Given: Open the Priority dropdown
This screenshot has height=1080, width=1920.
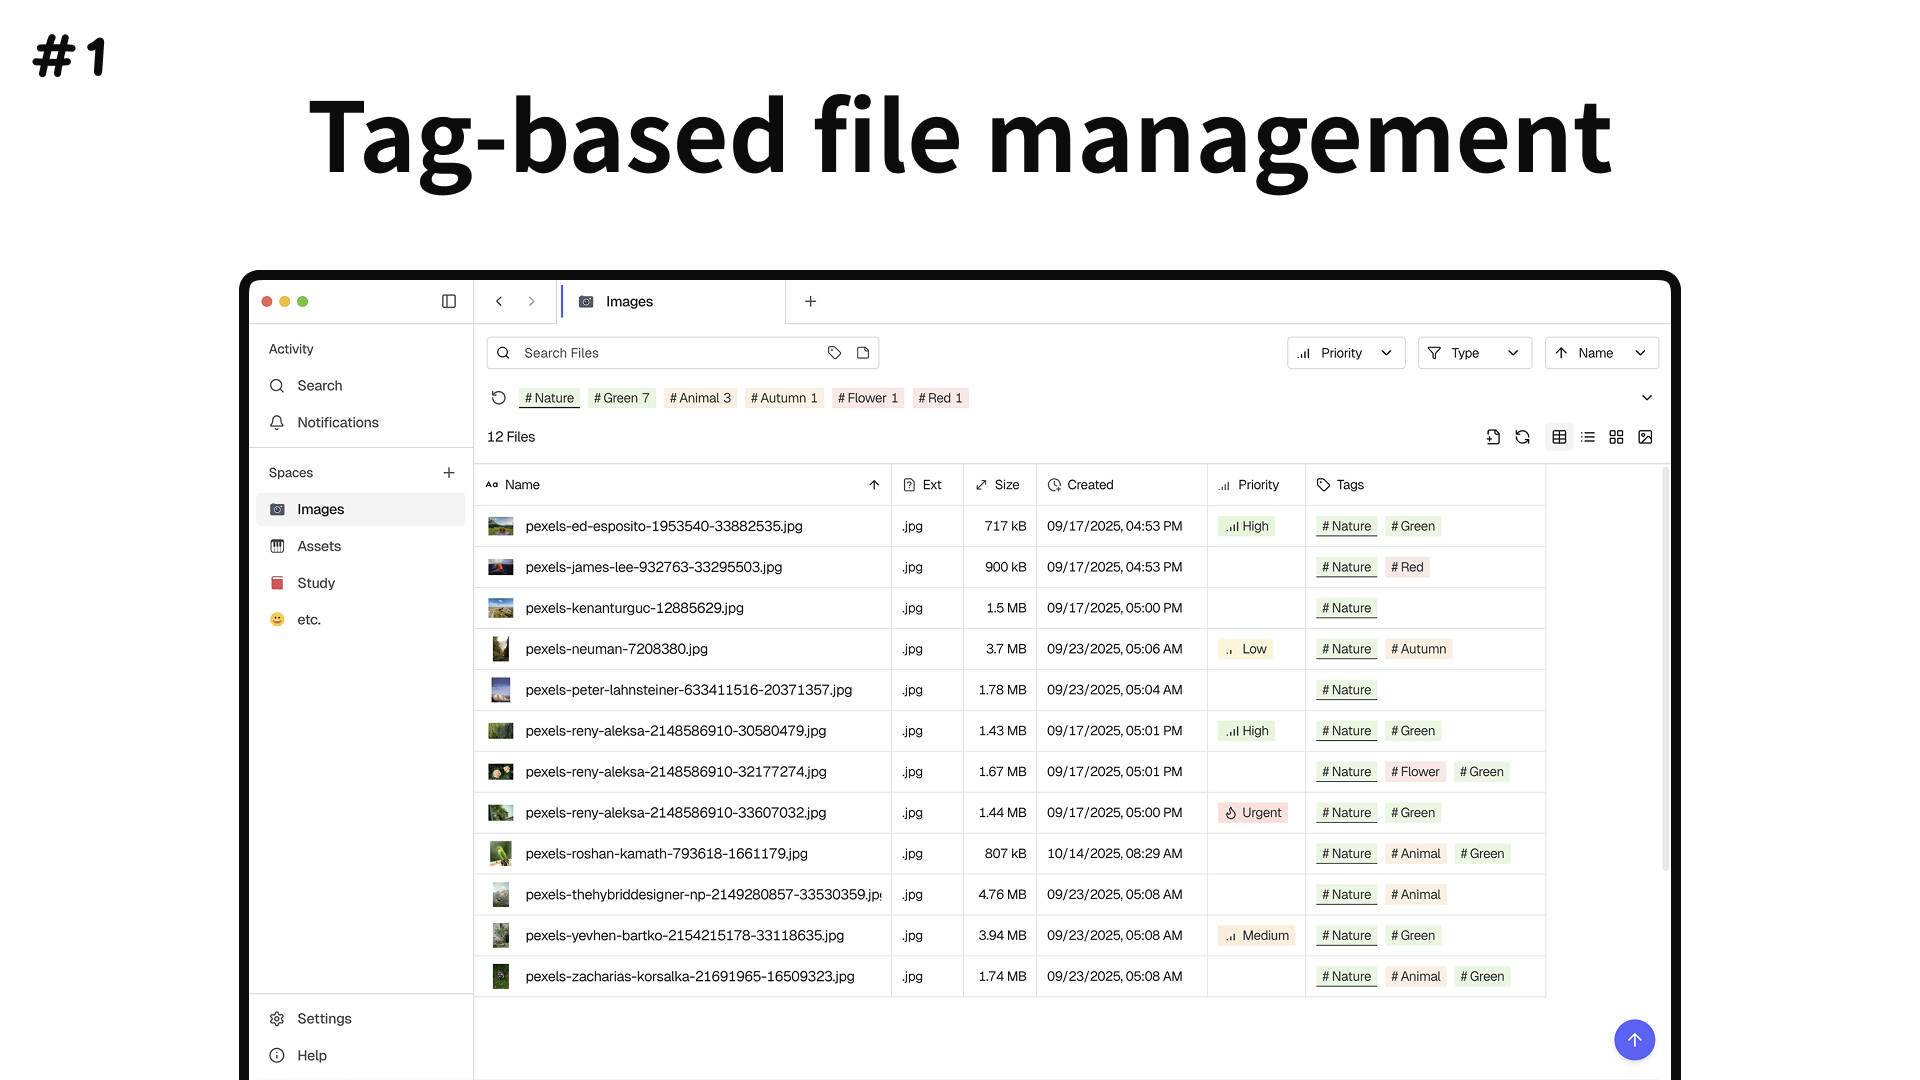Looking at the screenshot, I should [x=1345, y=352].
